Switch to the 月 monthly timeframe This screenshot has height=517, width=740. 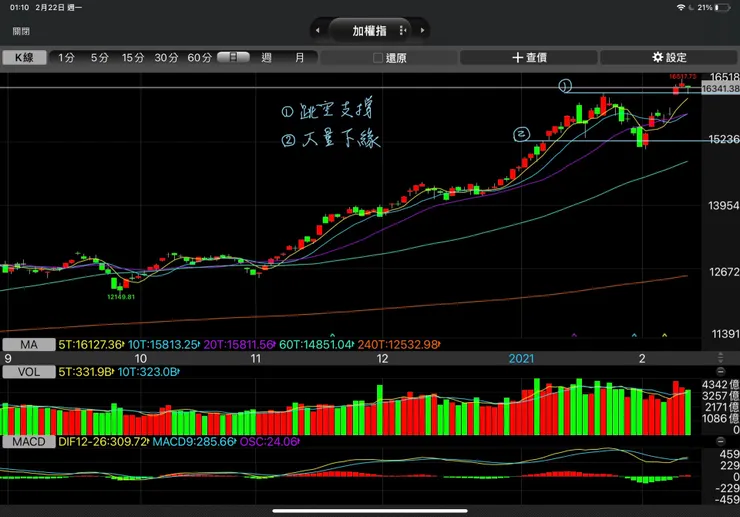point(299,58)
